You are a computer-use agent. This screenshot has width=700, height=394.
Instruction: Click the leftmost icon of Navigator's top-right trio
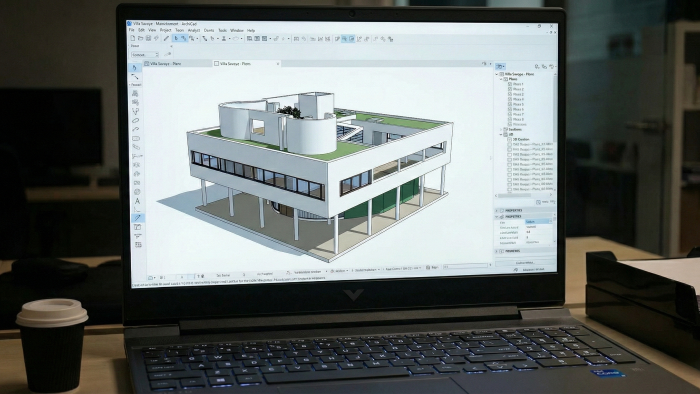pyautogui.click(x=537, y=66)
